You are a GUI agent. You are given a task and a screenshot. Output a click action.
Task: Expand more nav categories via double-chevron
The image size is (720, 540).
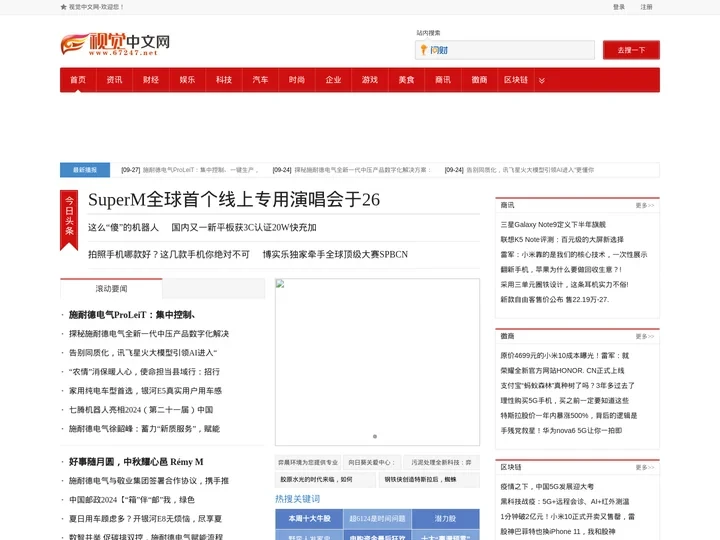[542, 80]
